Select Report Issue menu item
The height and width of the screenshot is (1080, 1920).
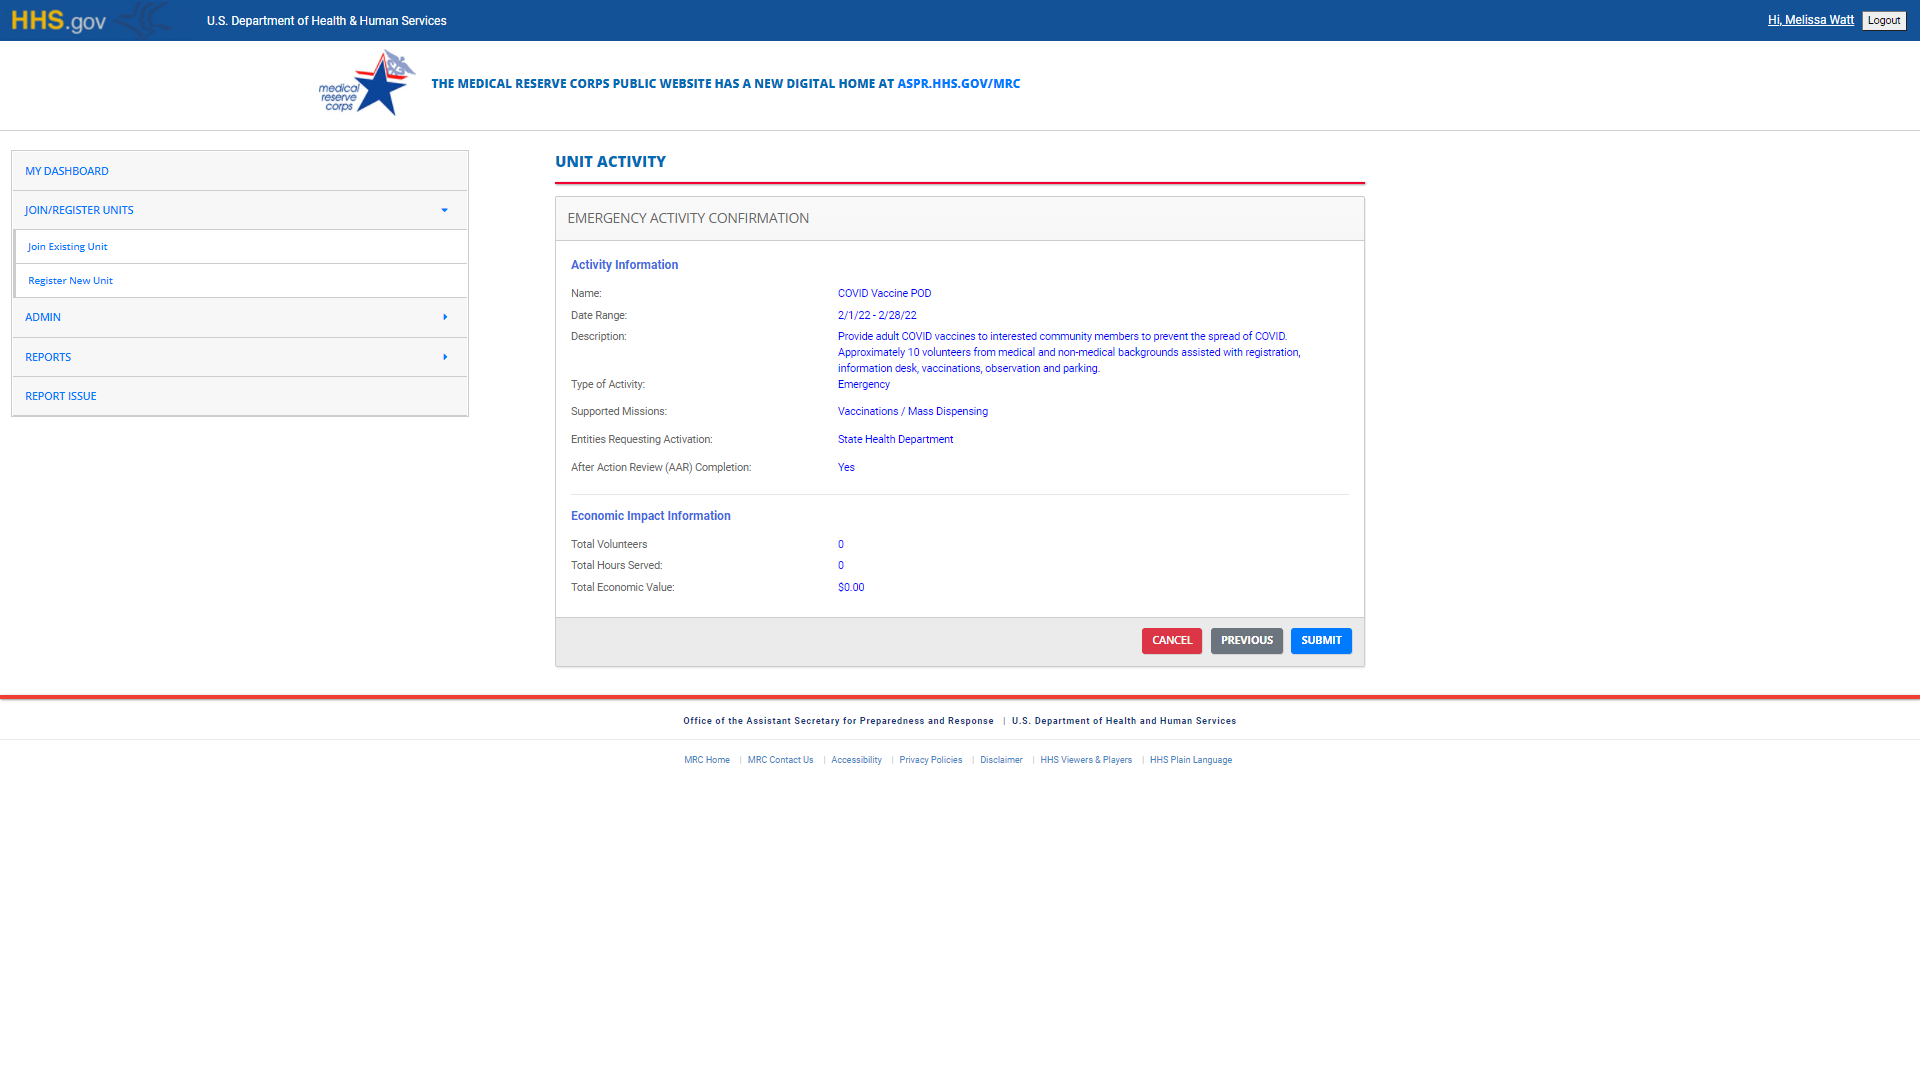point(61,396)
